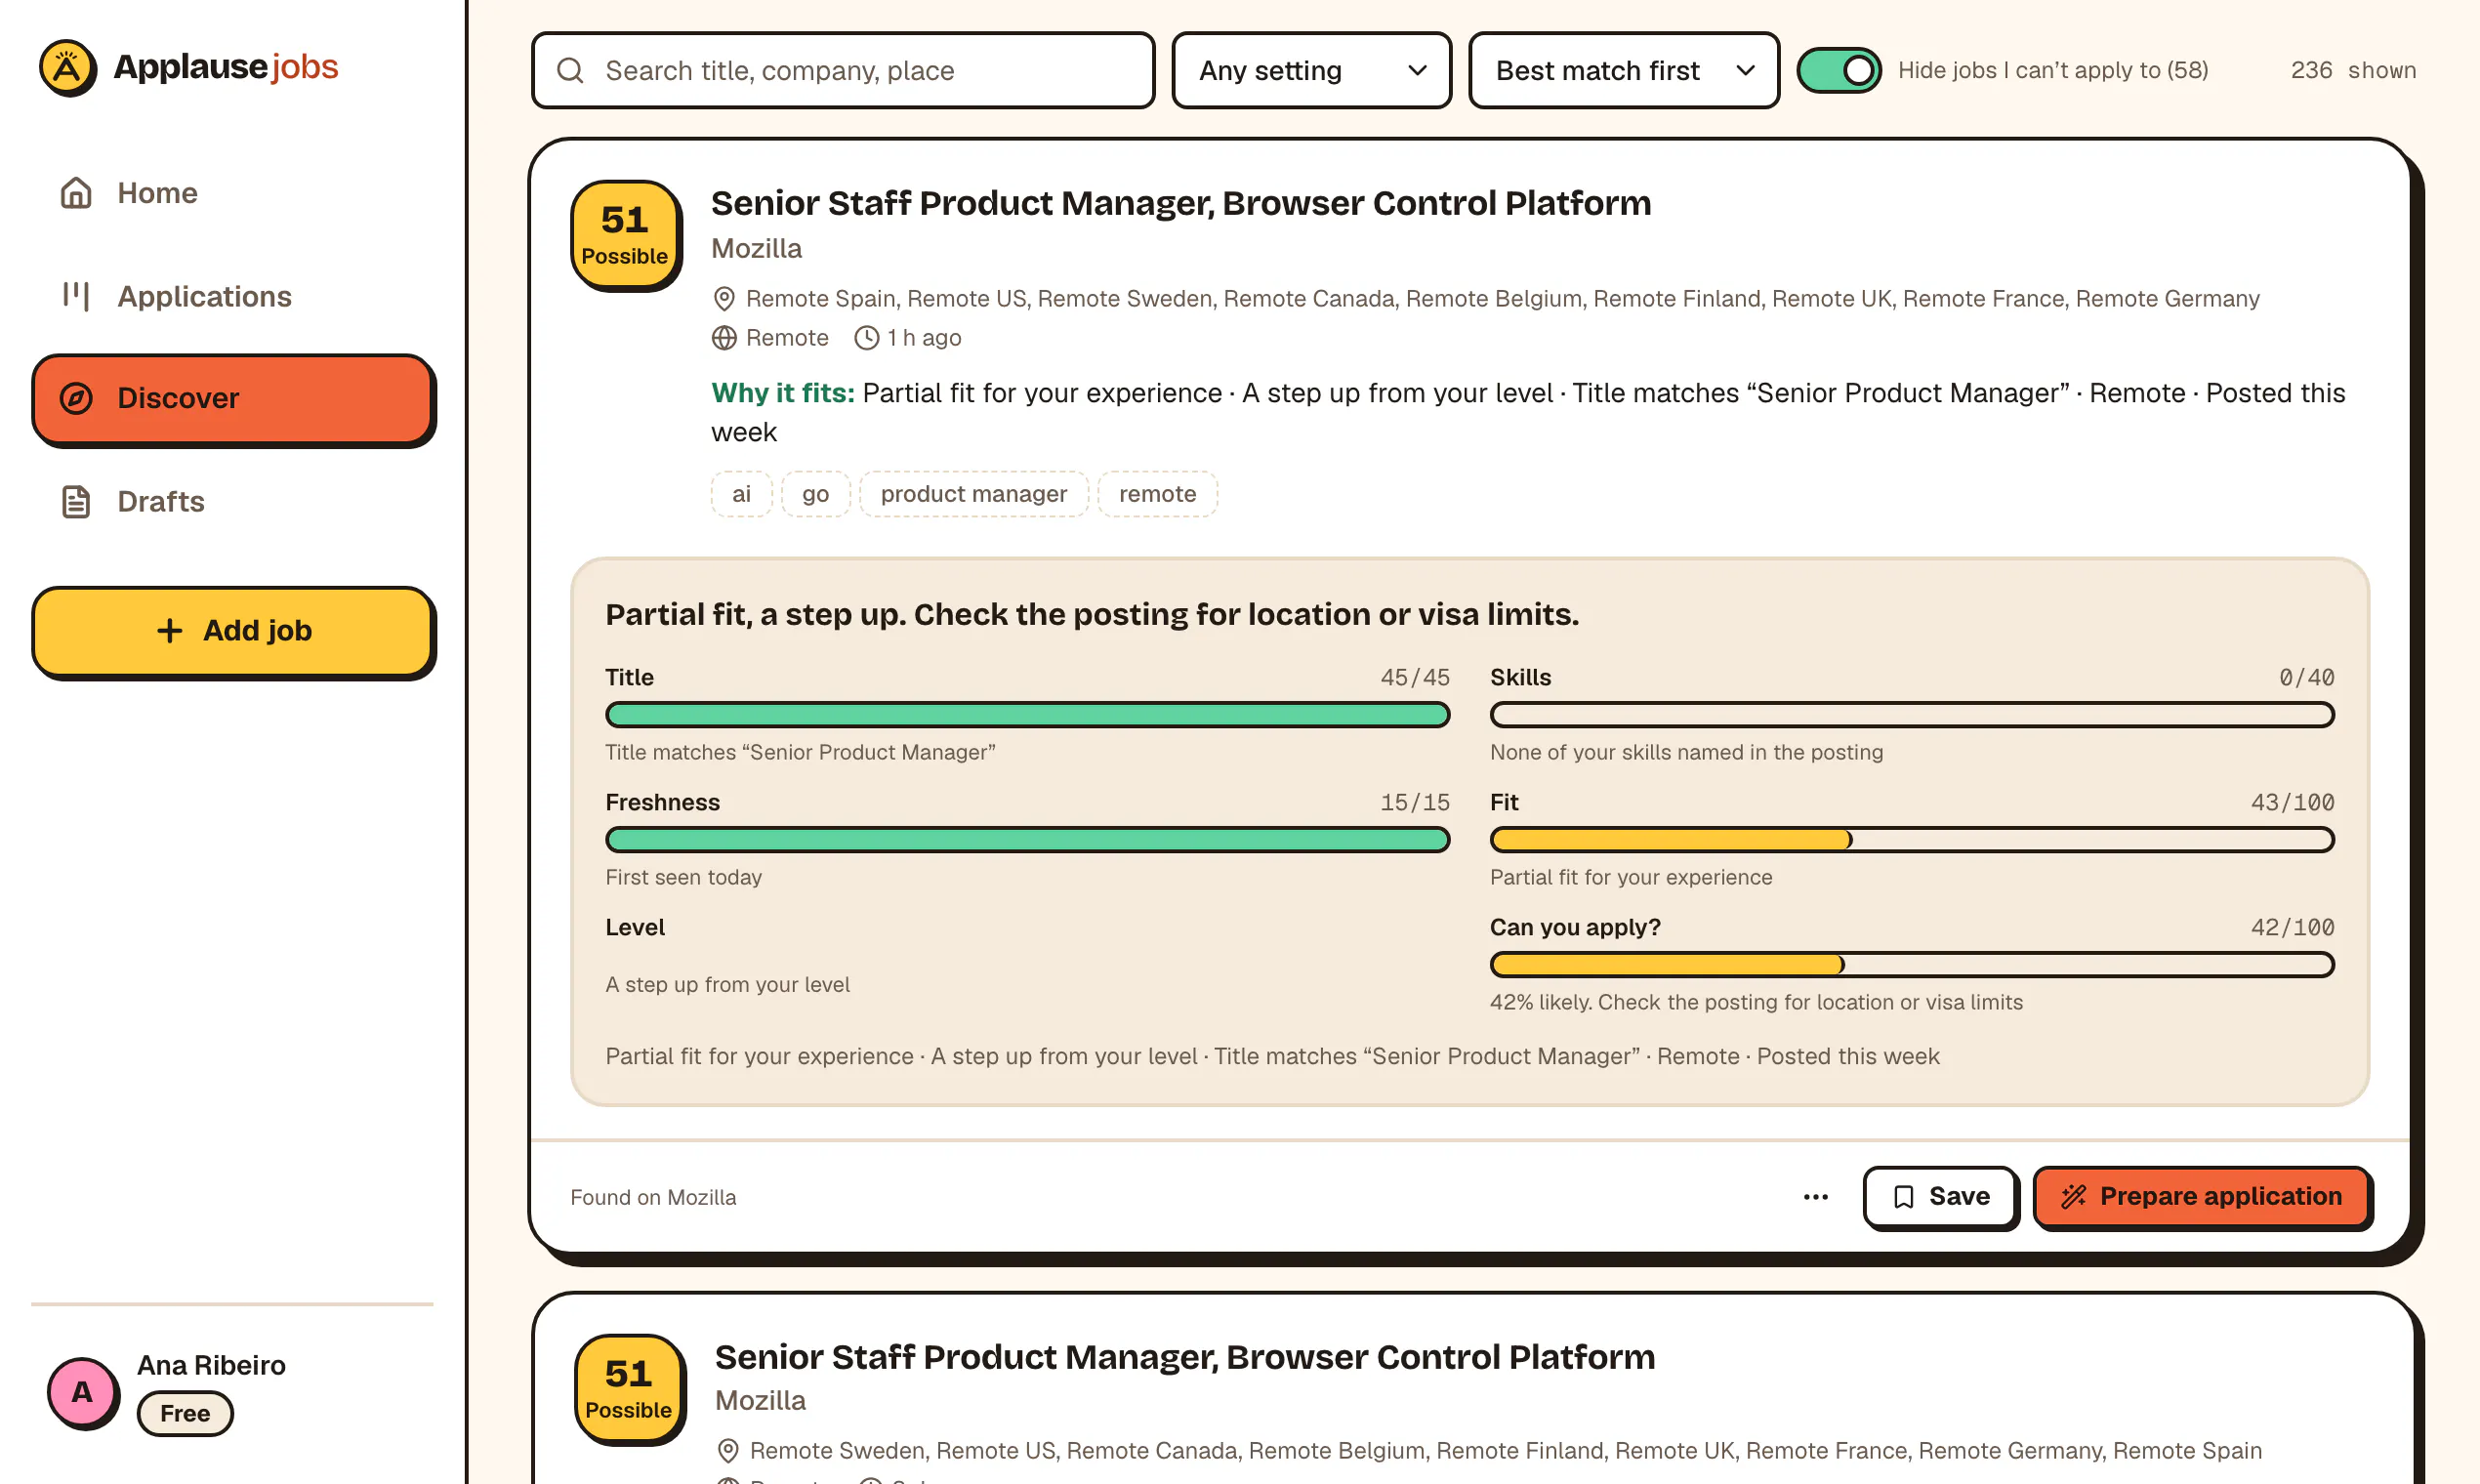Click 'A step up from your level' under Level
The height and width of the screenshot is (1484, 2480).
(x=727, y=985)
